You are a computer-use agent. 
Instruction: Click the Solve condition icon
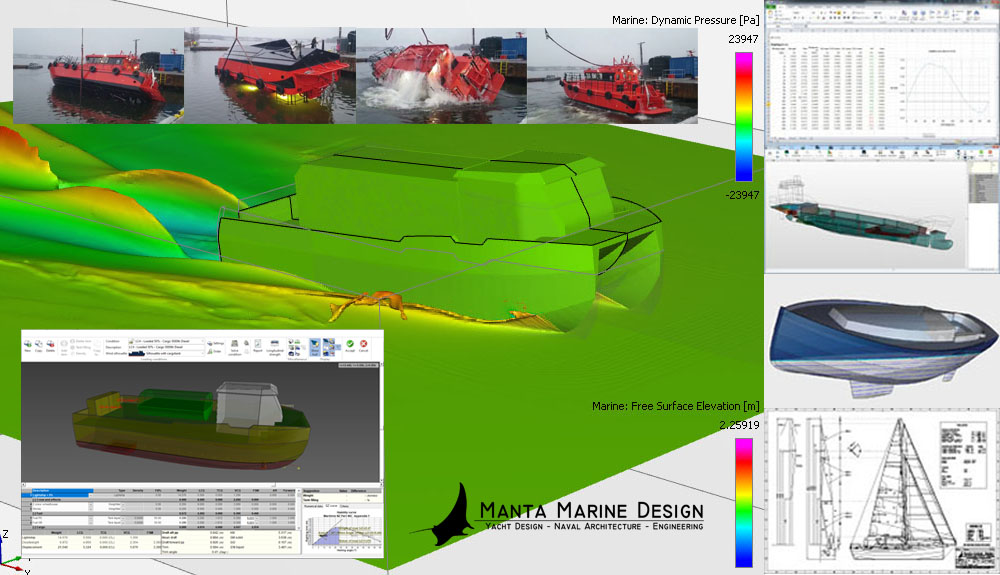(x=235, y=346)
